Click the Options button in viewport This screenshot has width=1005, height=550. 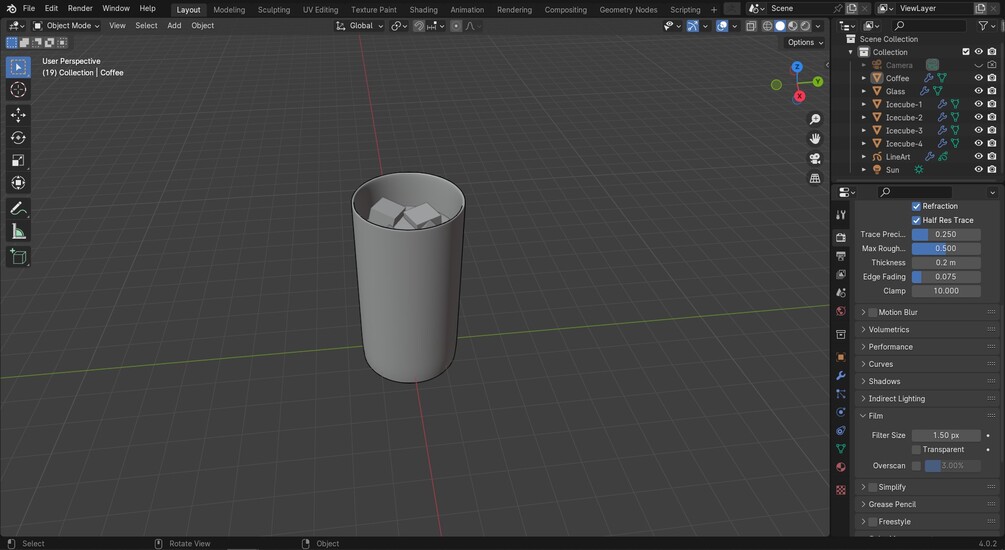click(x=804, y=42)
